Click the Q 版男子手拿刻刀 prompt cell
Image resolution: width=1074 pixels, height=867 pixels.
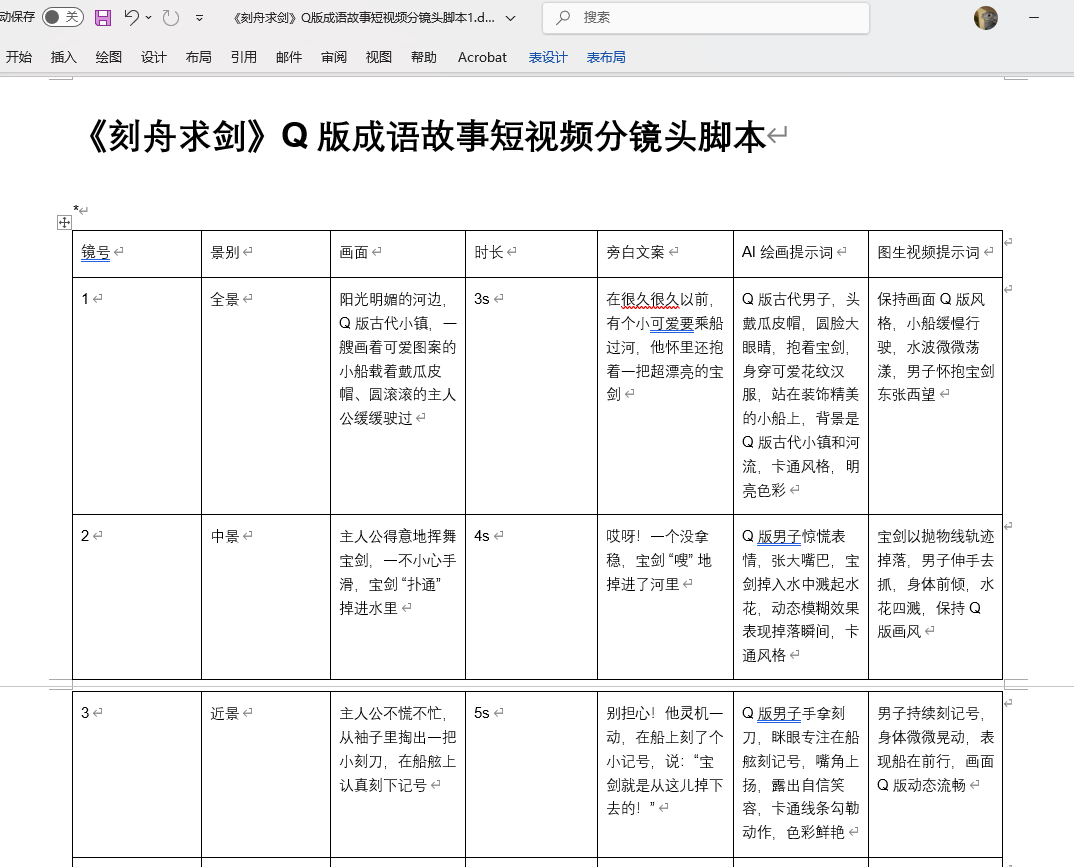801,774
